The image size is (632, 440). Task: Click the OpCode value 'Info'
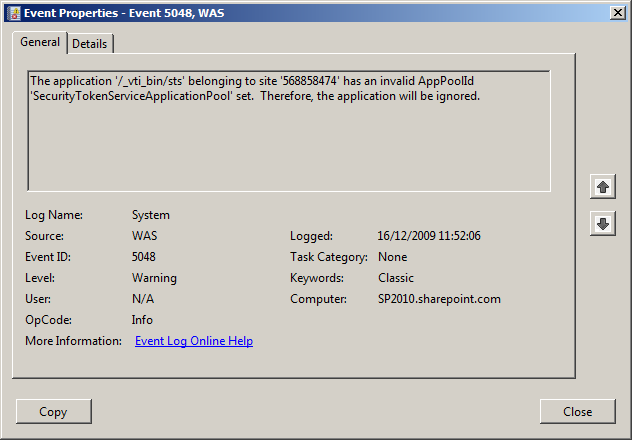[142, 320]
